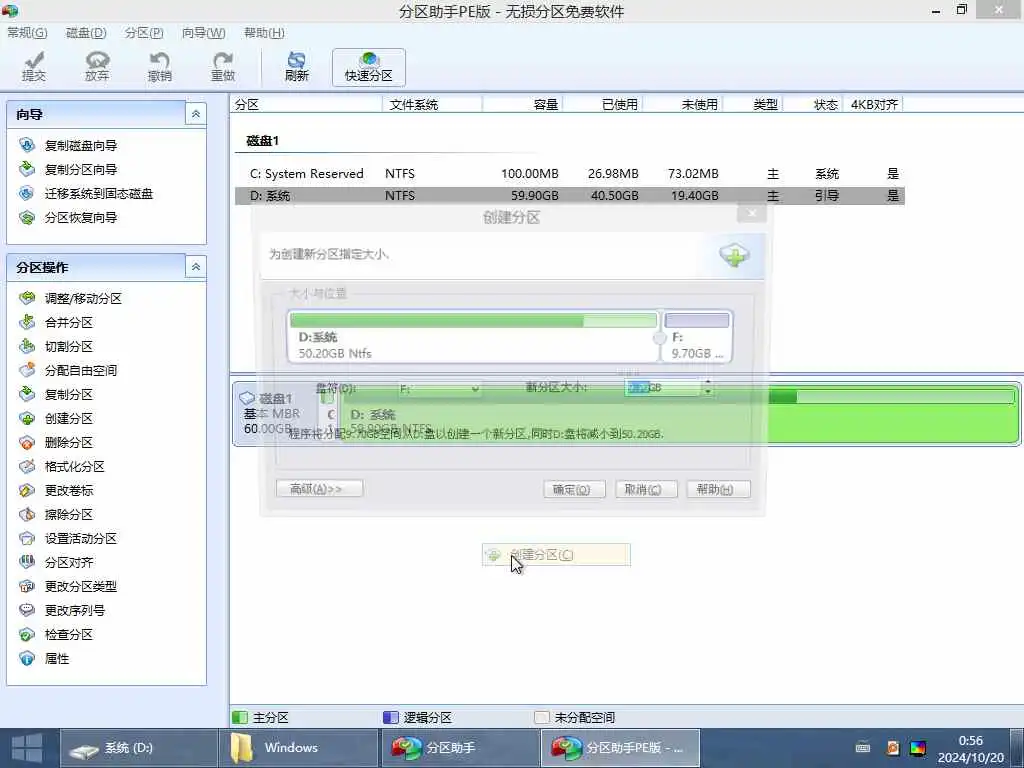This screenshot has width=1024, height=768.
Task: Open the 向导(W) menu
Action: pos(204,33)
